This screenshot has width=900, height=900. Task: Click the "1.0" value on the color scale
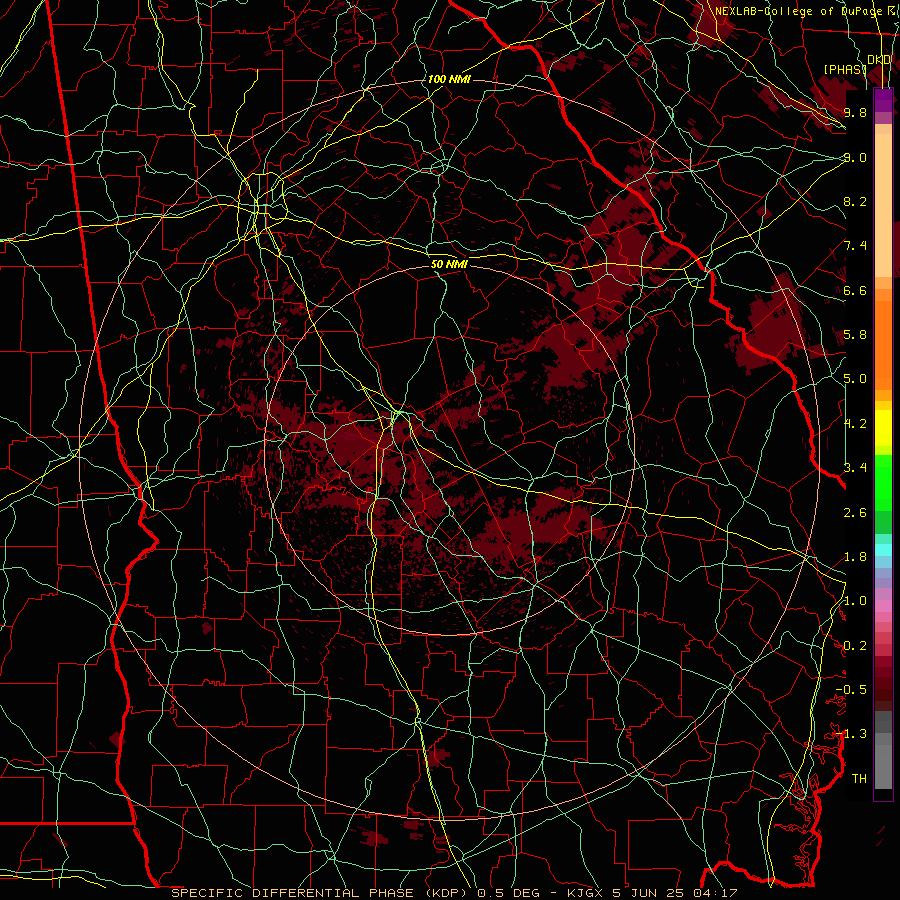(x=855, y=601)
